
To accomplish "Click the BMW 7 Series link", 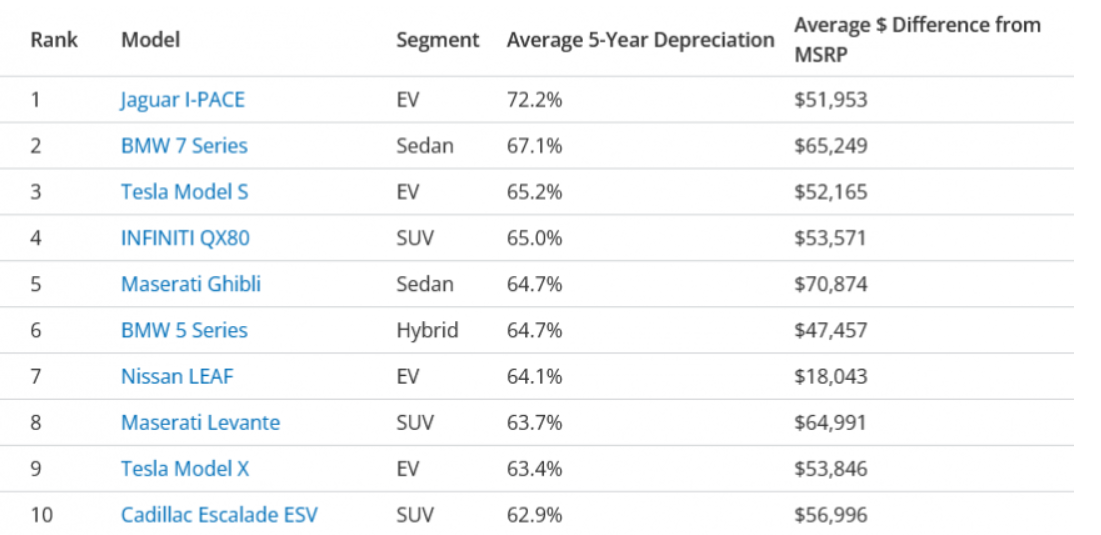I will click(184, 146).
